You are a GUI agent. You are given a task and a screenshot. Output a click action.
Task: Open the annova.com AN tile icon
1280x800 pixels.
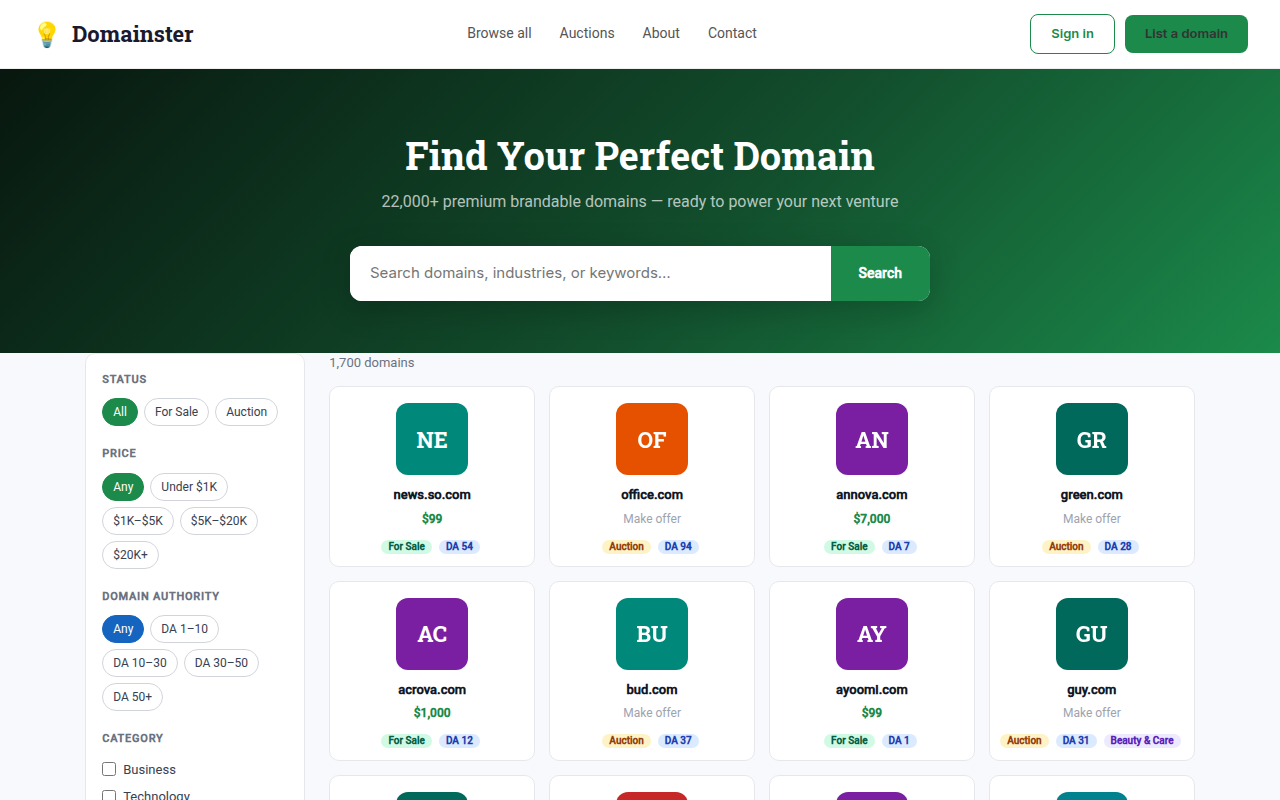click(872, 439)
